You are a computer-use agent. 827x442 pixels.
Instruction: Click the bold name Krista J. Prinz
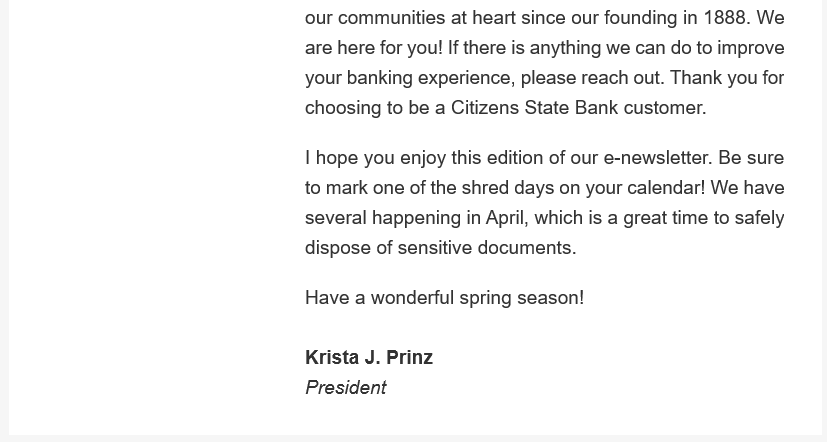369,358
